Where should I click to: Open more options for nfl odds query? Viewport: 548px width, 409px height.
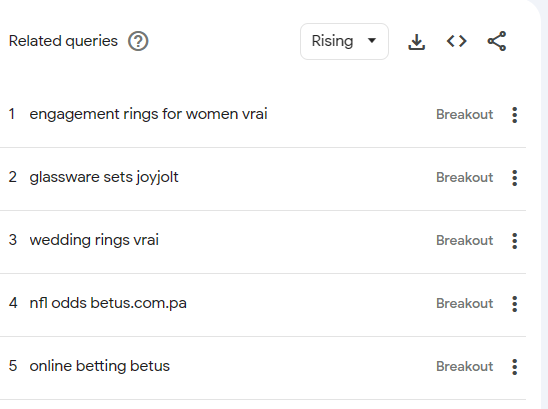coord(514,304)
